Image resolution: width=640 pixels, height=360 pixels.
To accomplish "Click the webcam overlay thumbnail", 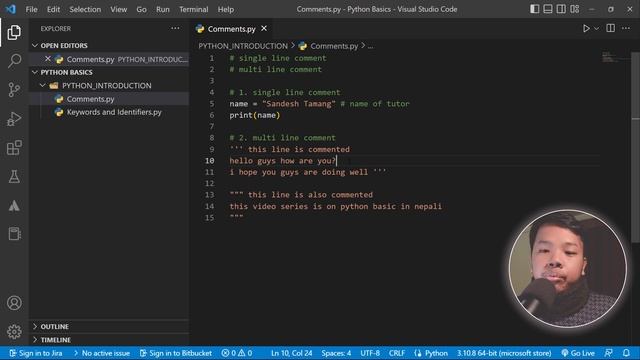I will tap(568, 268).
